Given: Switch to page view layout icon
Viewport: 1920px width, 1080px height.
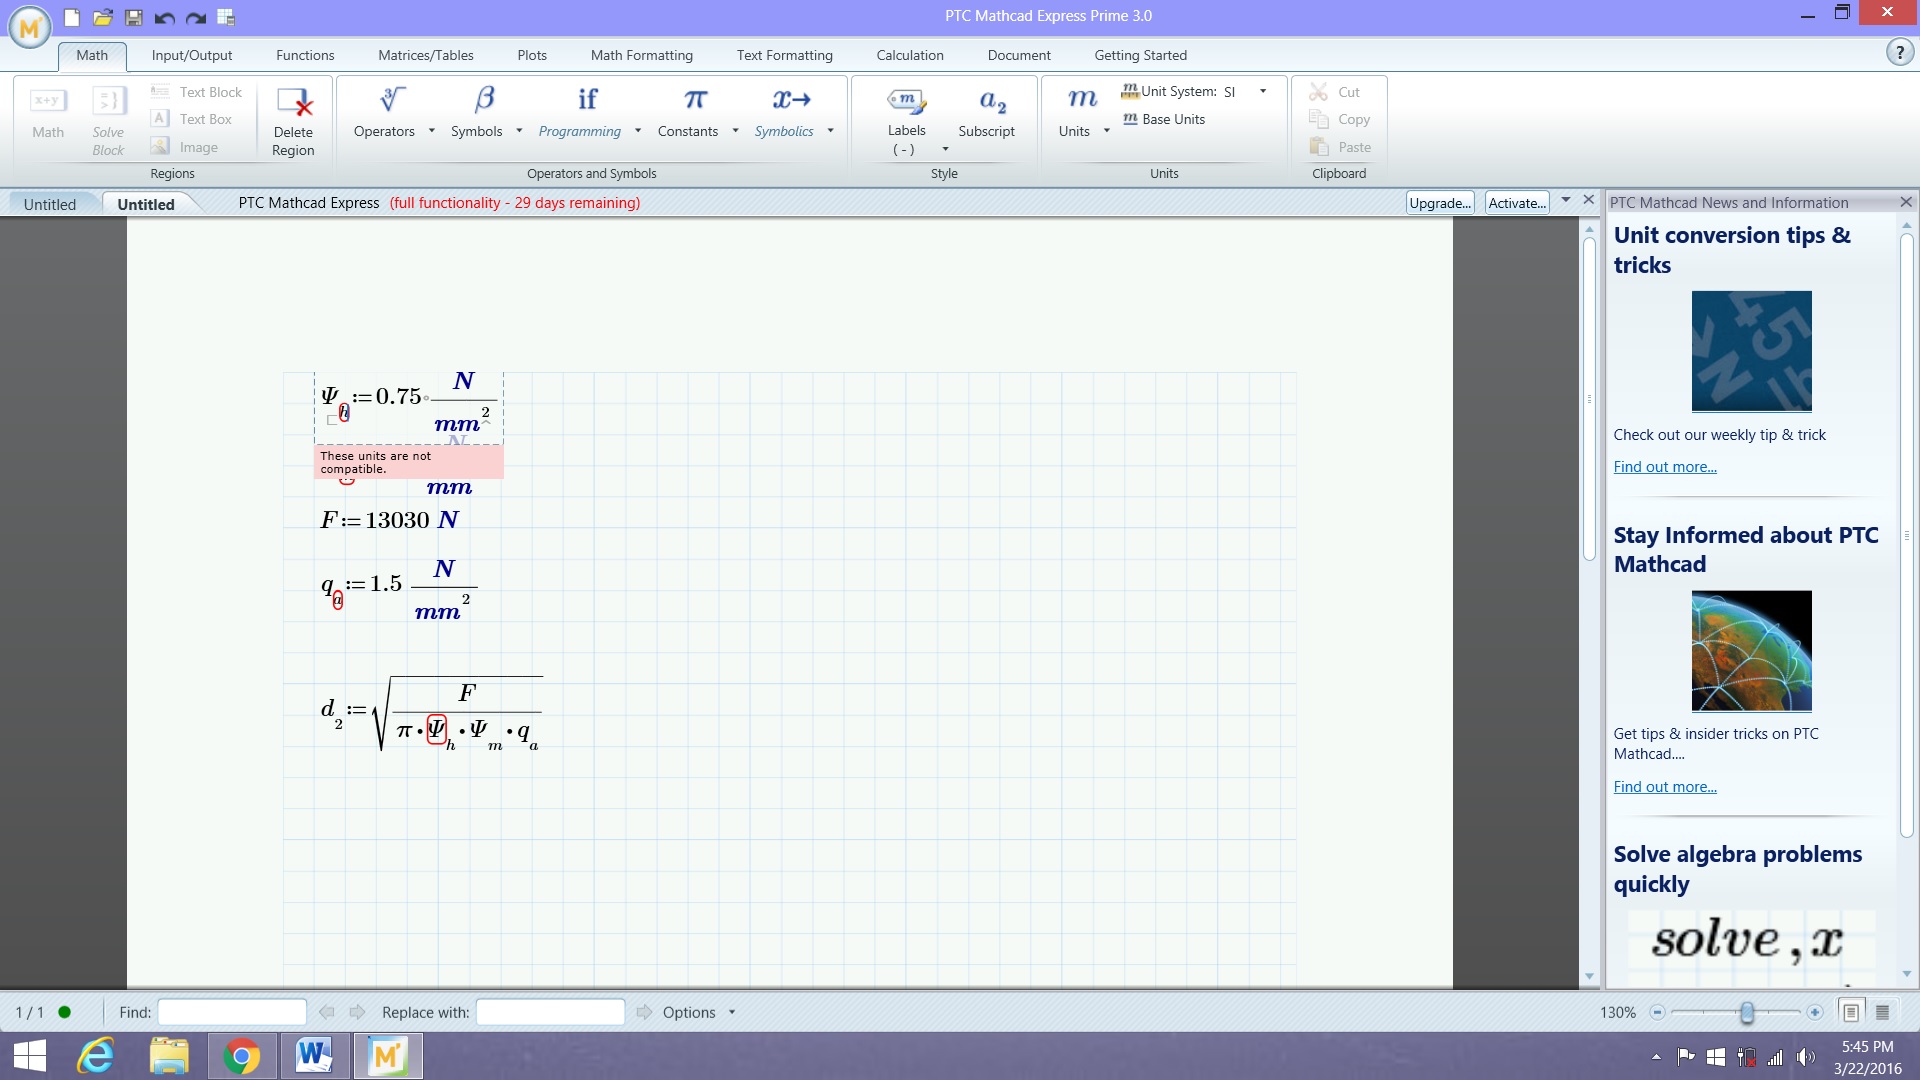Looking at the screenshot, I should pos(1851,1013).
